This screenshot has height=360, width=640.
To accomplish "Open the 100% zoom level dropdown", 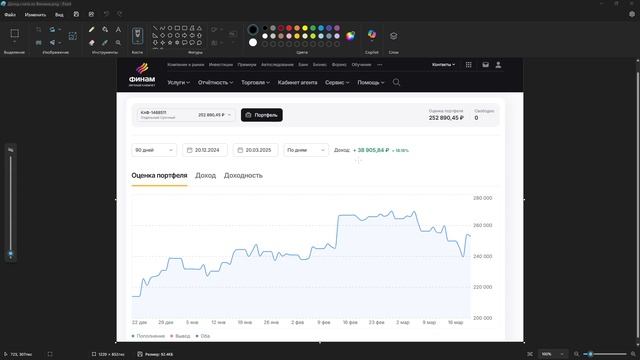I will click(552, 354).
